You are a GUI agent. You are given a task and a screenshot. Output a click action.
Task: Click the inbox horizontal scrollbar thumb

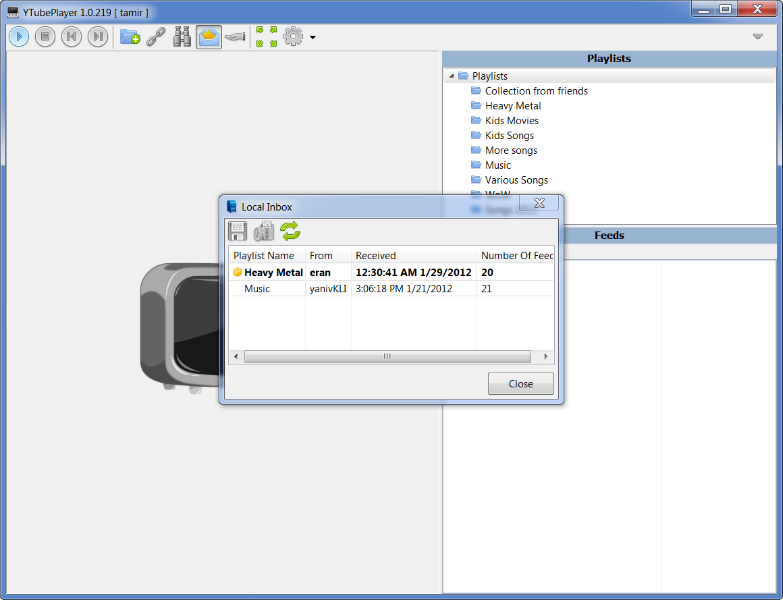tap(387, 356)
